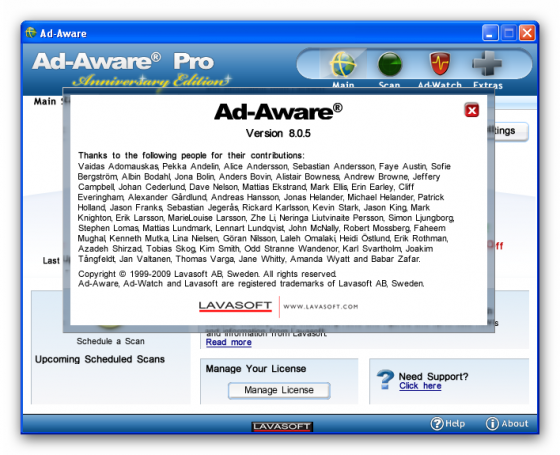The image size is (560, 455).
Task: Click the Lavasoft logo in bottom bar
Action: click(282, 426)
